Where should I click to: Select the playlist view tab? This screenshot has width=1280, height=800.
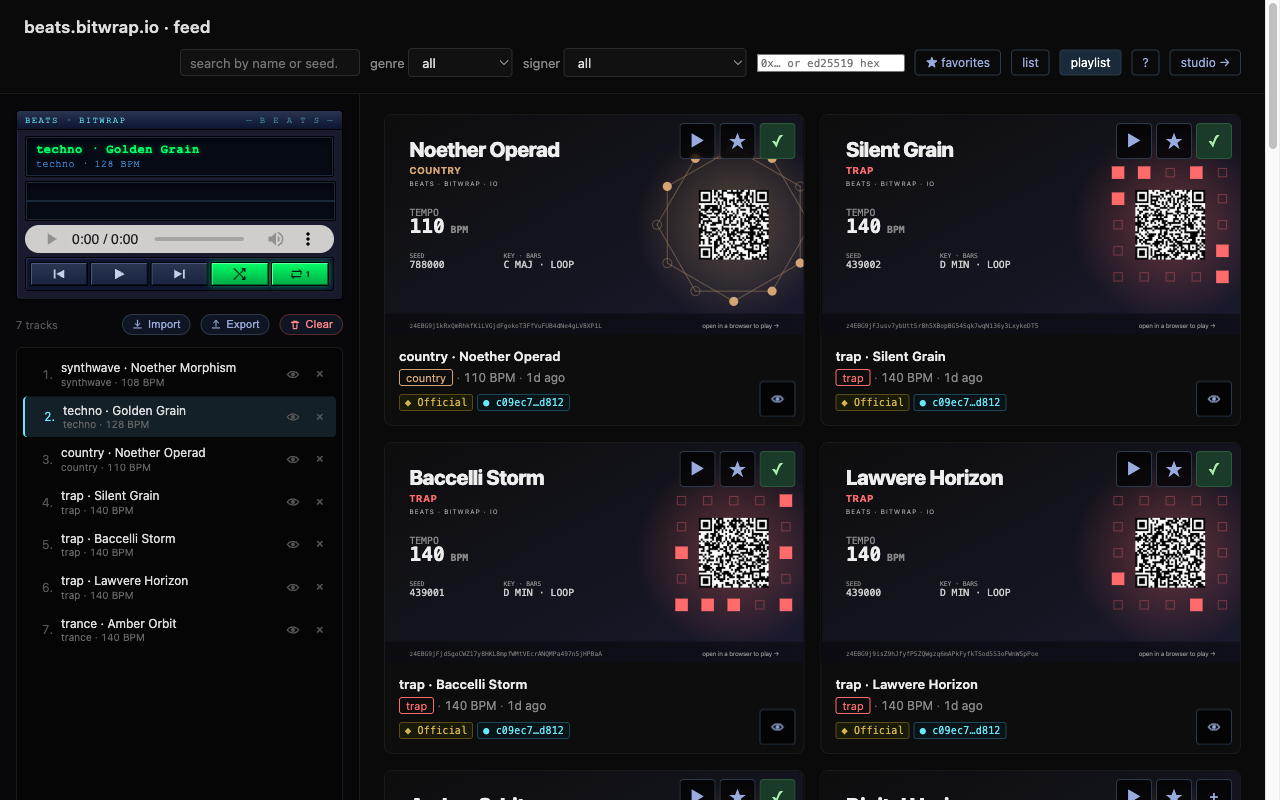click(x=1090, y=62)
